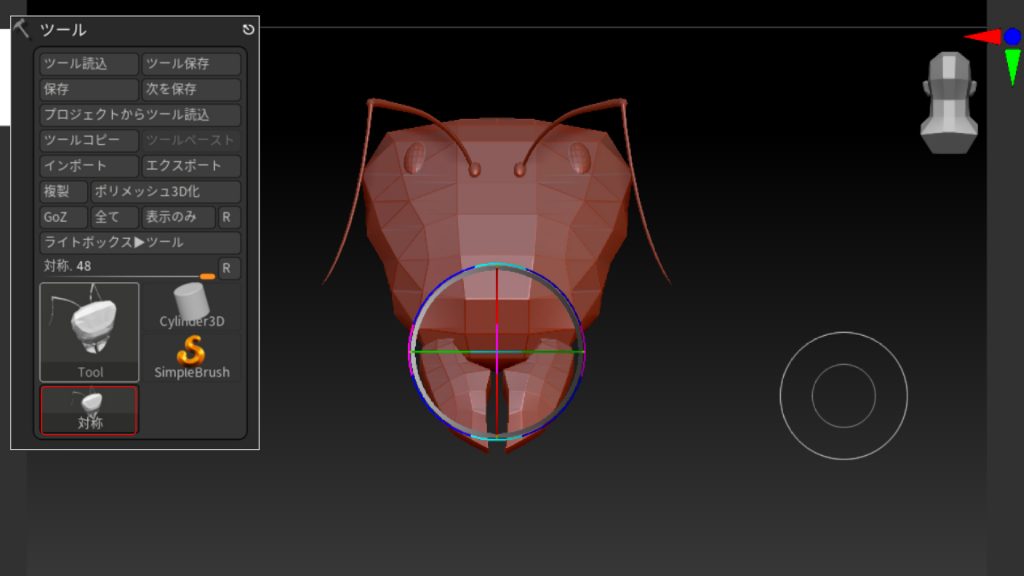Click the blue Z-axis dot
This screenshot has height=576, width=1024.
pos(1012,37)
